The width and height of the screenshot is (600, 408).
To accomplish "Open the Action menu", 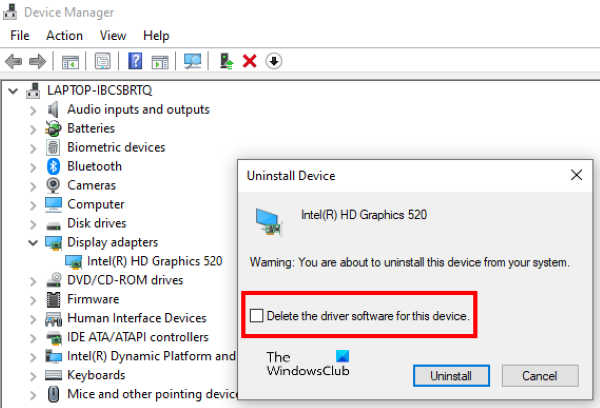I will (x=64, y=35).
